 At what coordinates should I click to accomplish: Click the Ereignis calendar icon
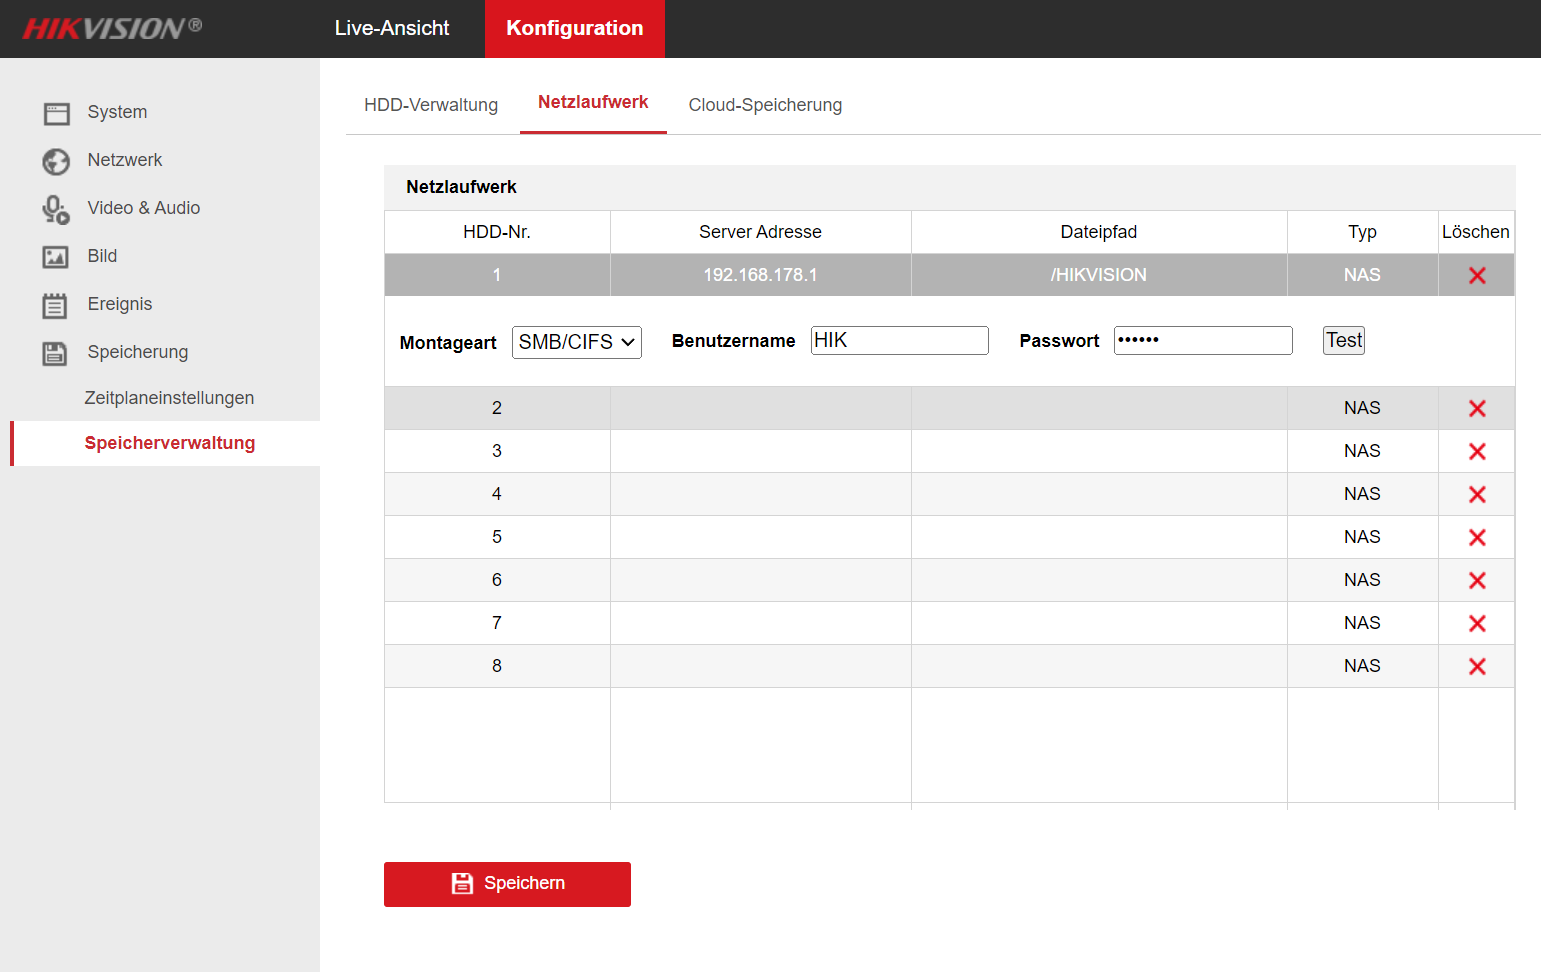pos(56,305)
